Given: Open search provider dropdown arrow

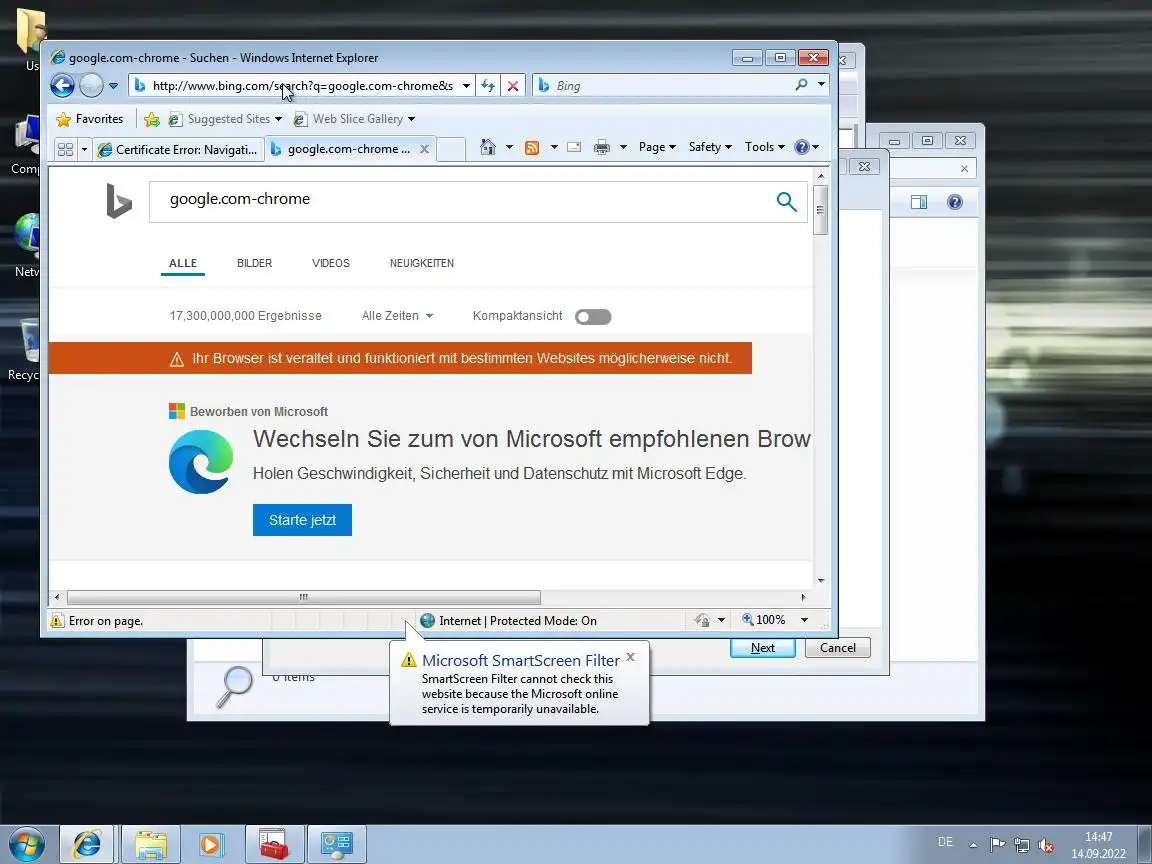Looking at the screenshot, I should 821,85.
